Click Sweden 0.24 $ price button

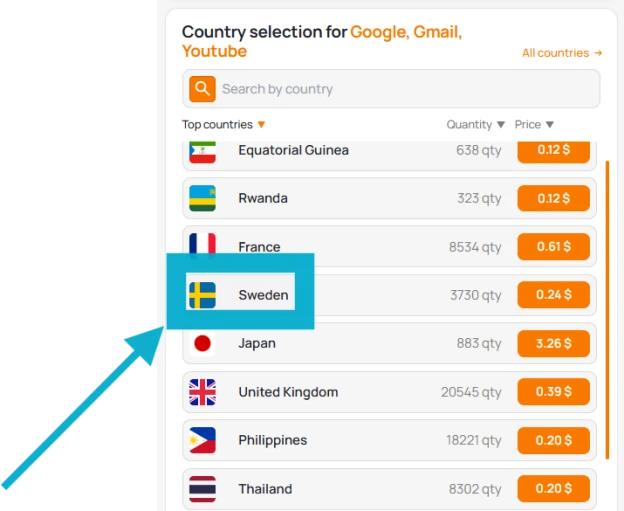coord(553,295)
